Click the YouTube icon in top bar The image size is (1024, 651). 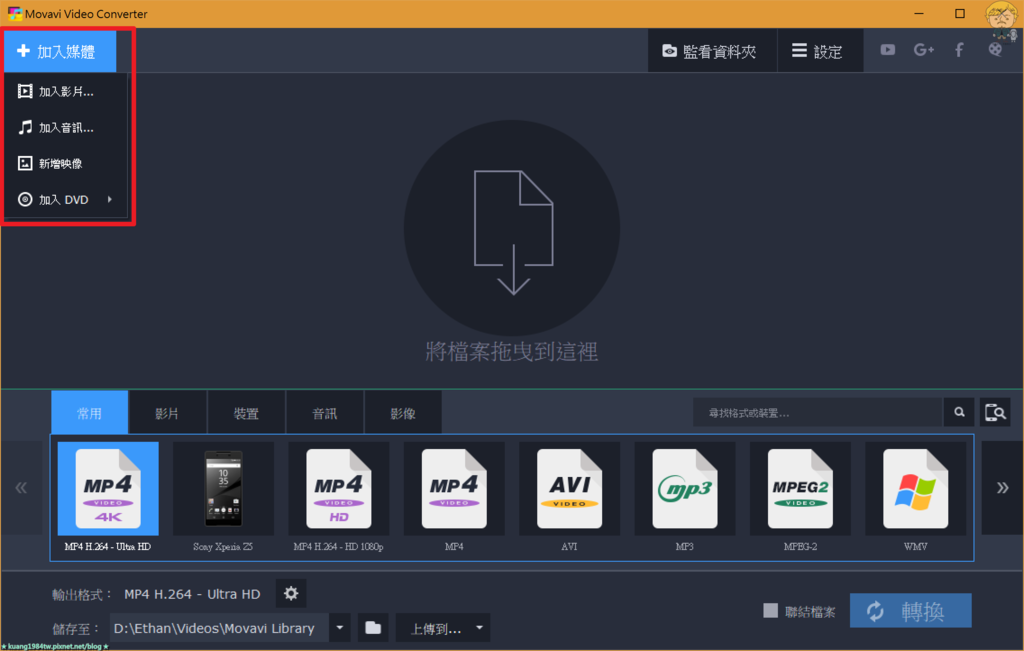[x=888, y=50]
